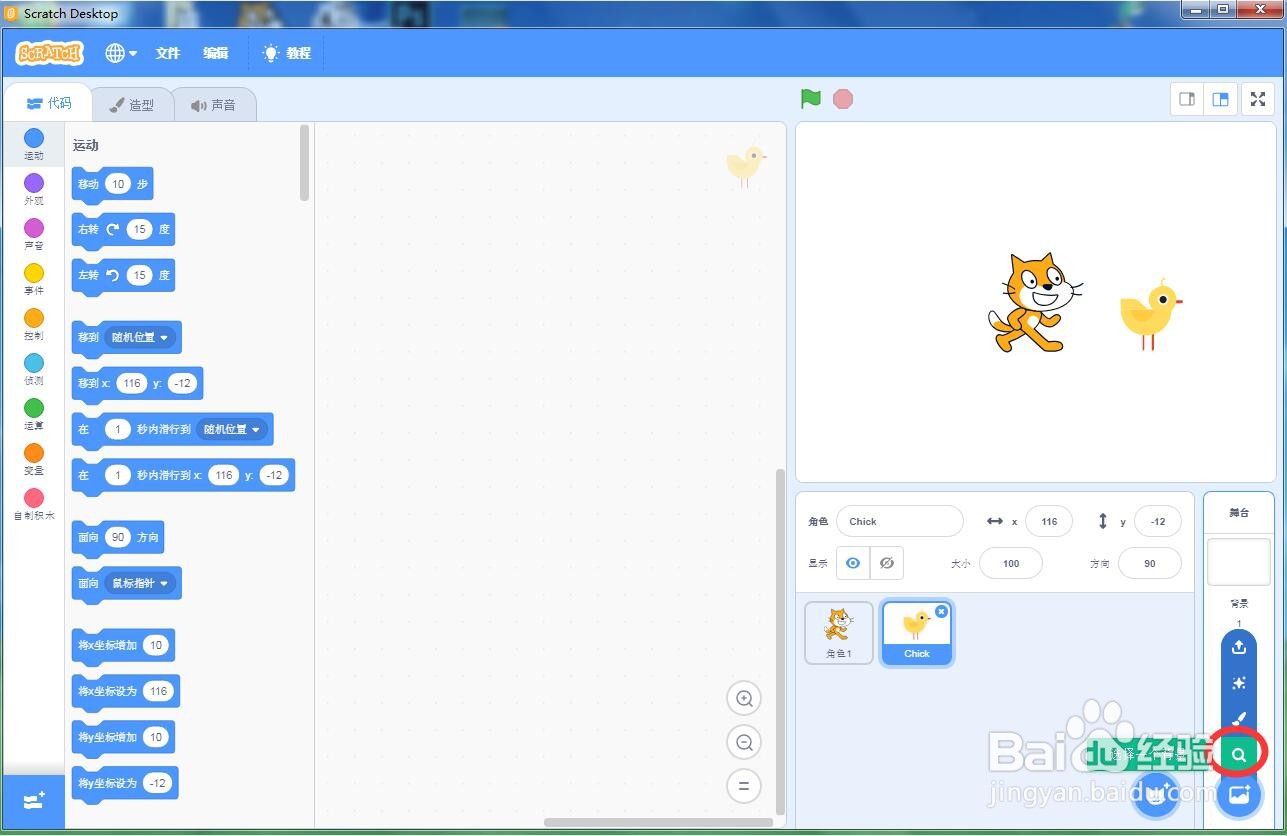
Task: Switch to large stage layout
Action: [1220, 99]
